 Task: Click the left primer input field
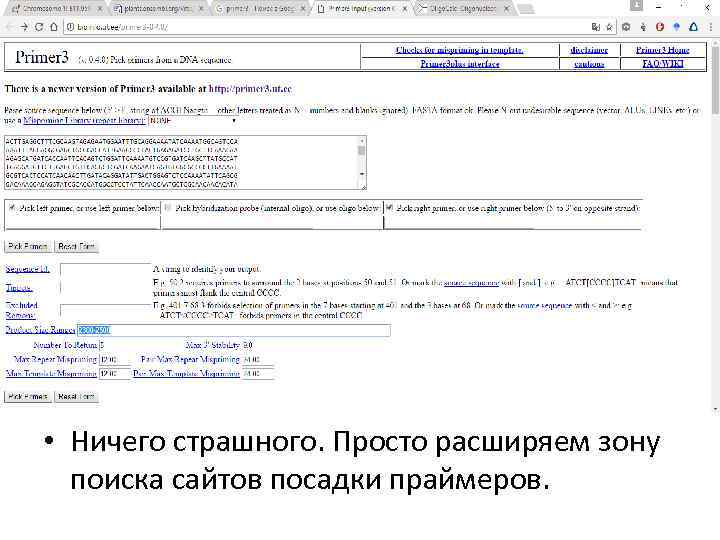(83, 223)
